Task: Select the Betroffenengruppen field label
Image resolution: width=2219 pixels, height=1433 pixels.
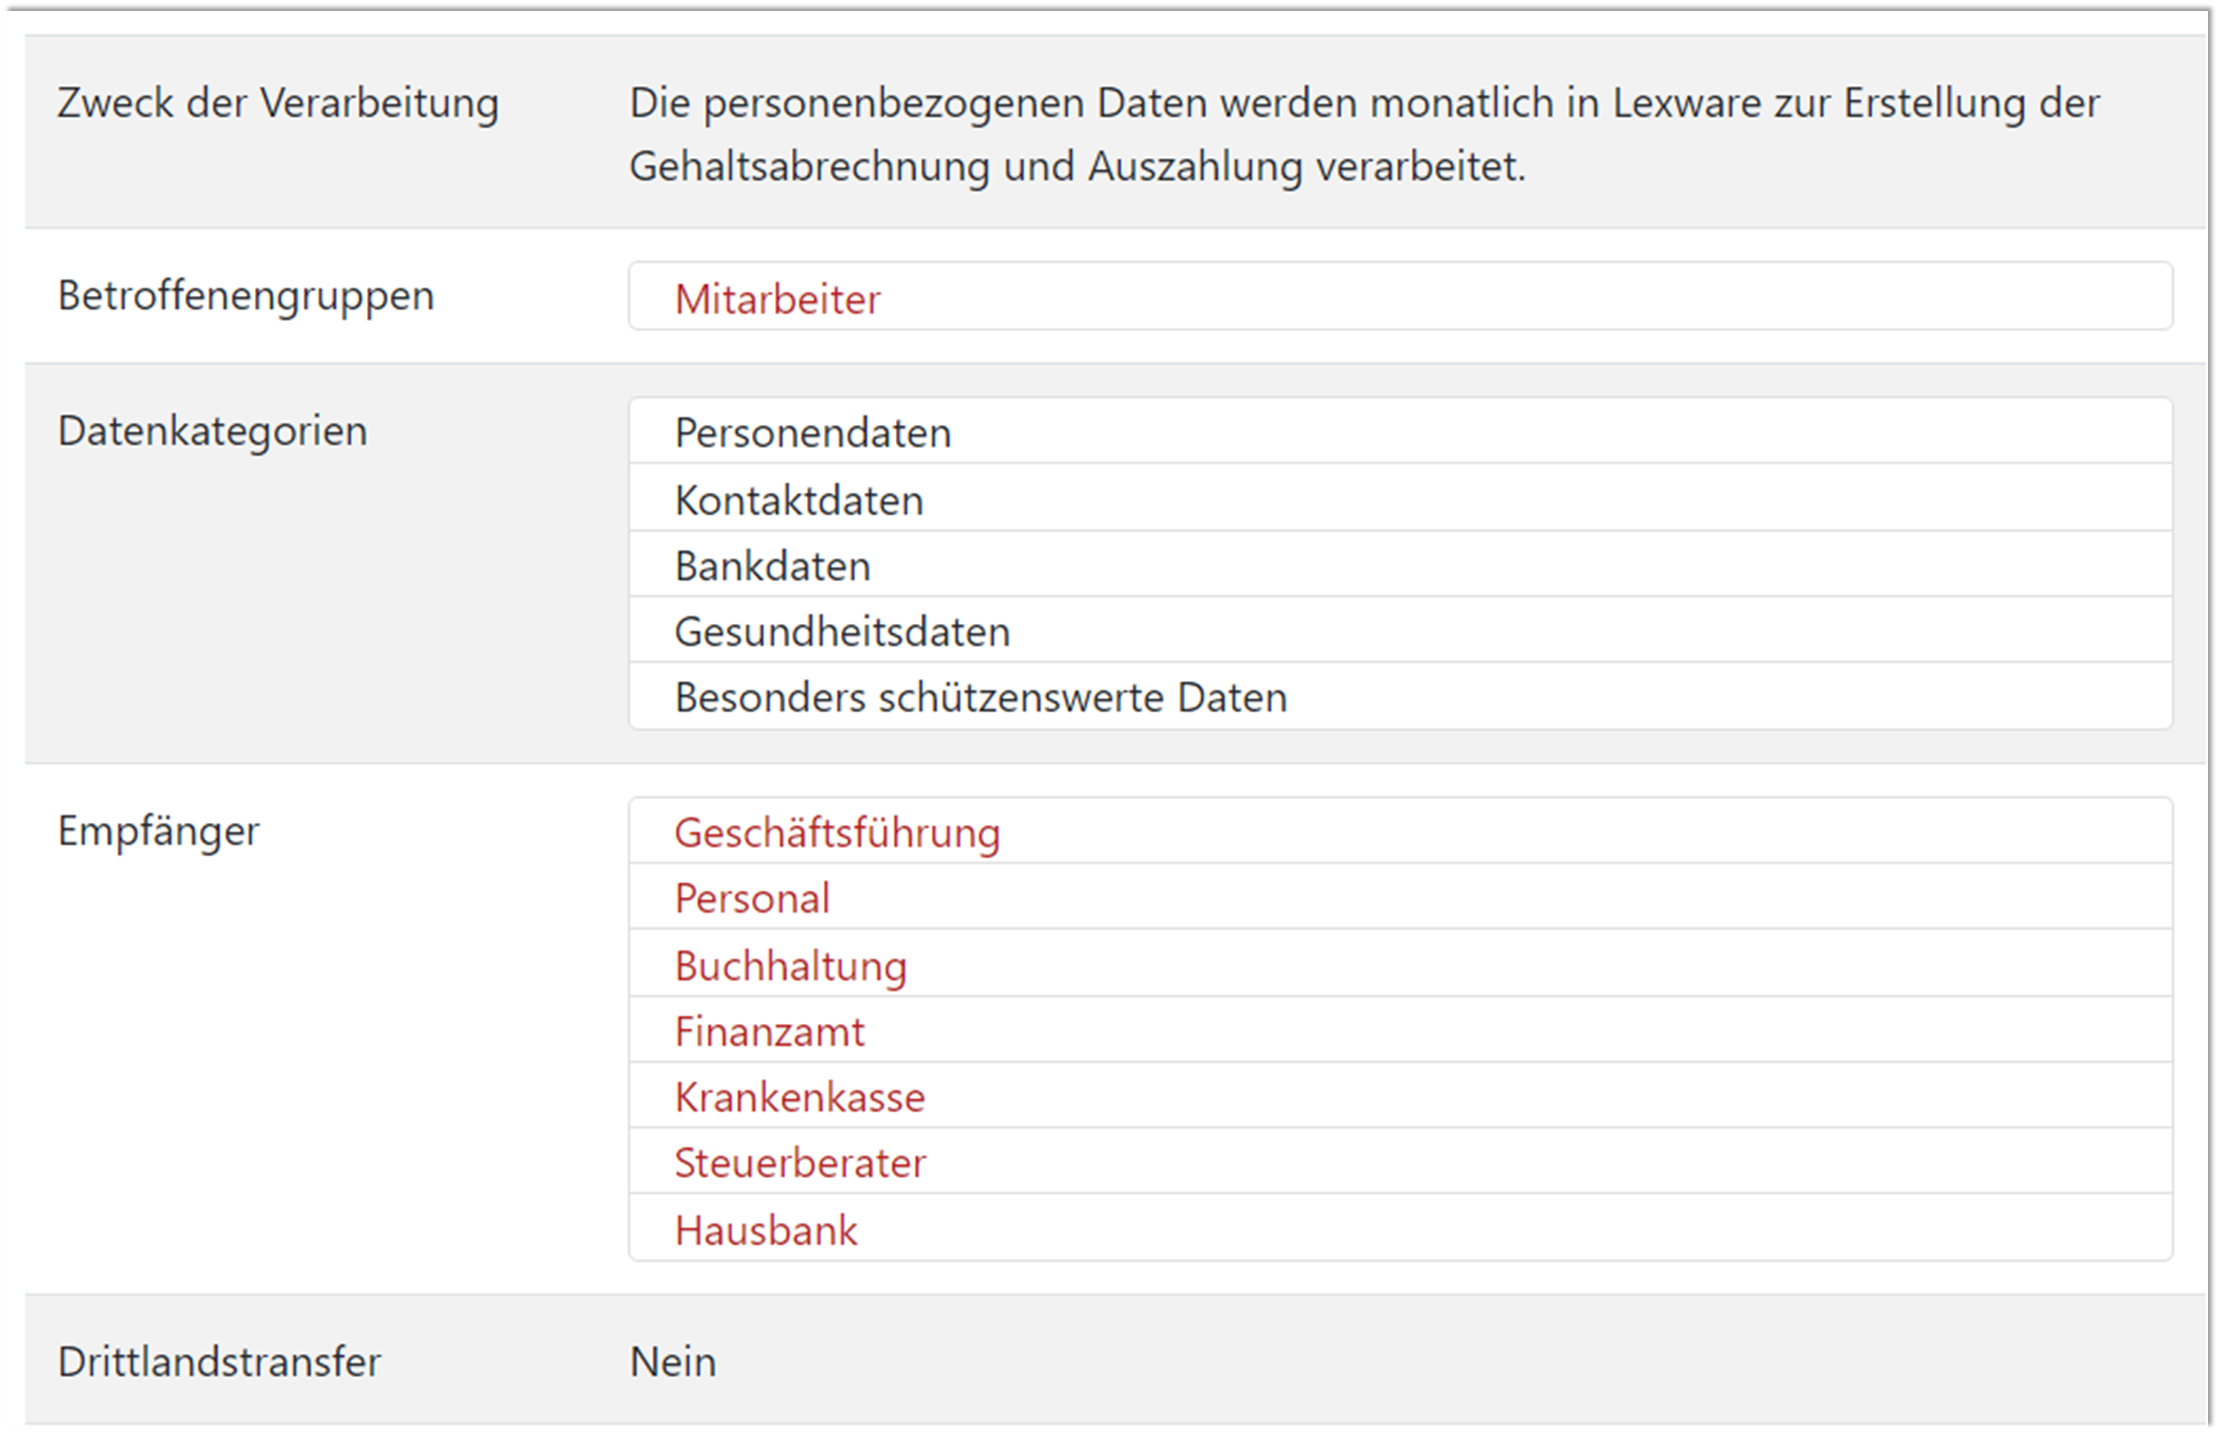Action: [x=245, y=295]
